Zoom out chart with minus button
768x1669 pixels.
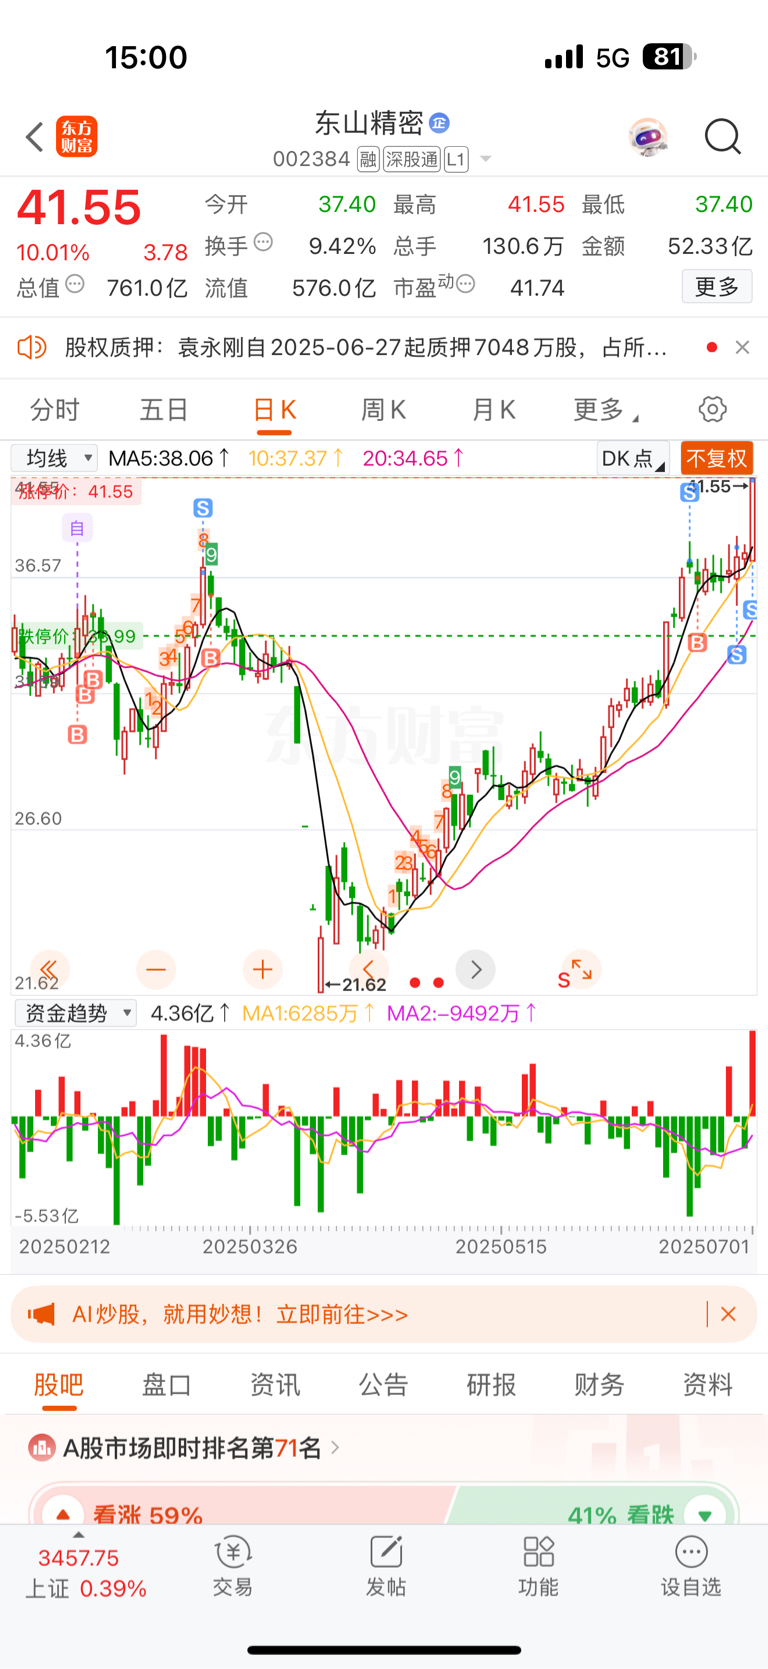[155, 969]
